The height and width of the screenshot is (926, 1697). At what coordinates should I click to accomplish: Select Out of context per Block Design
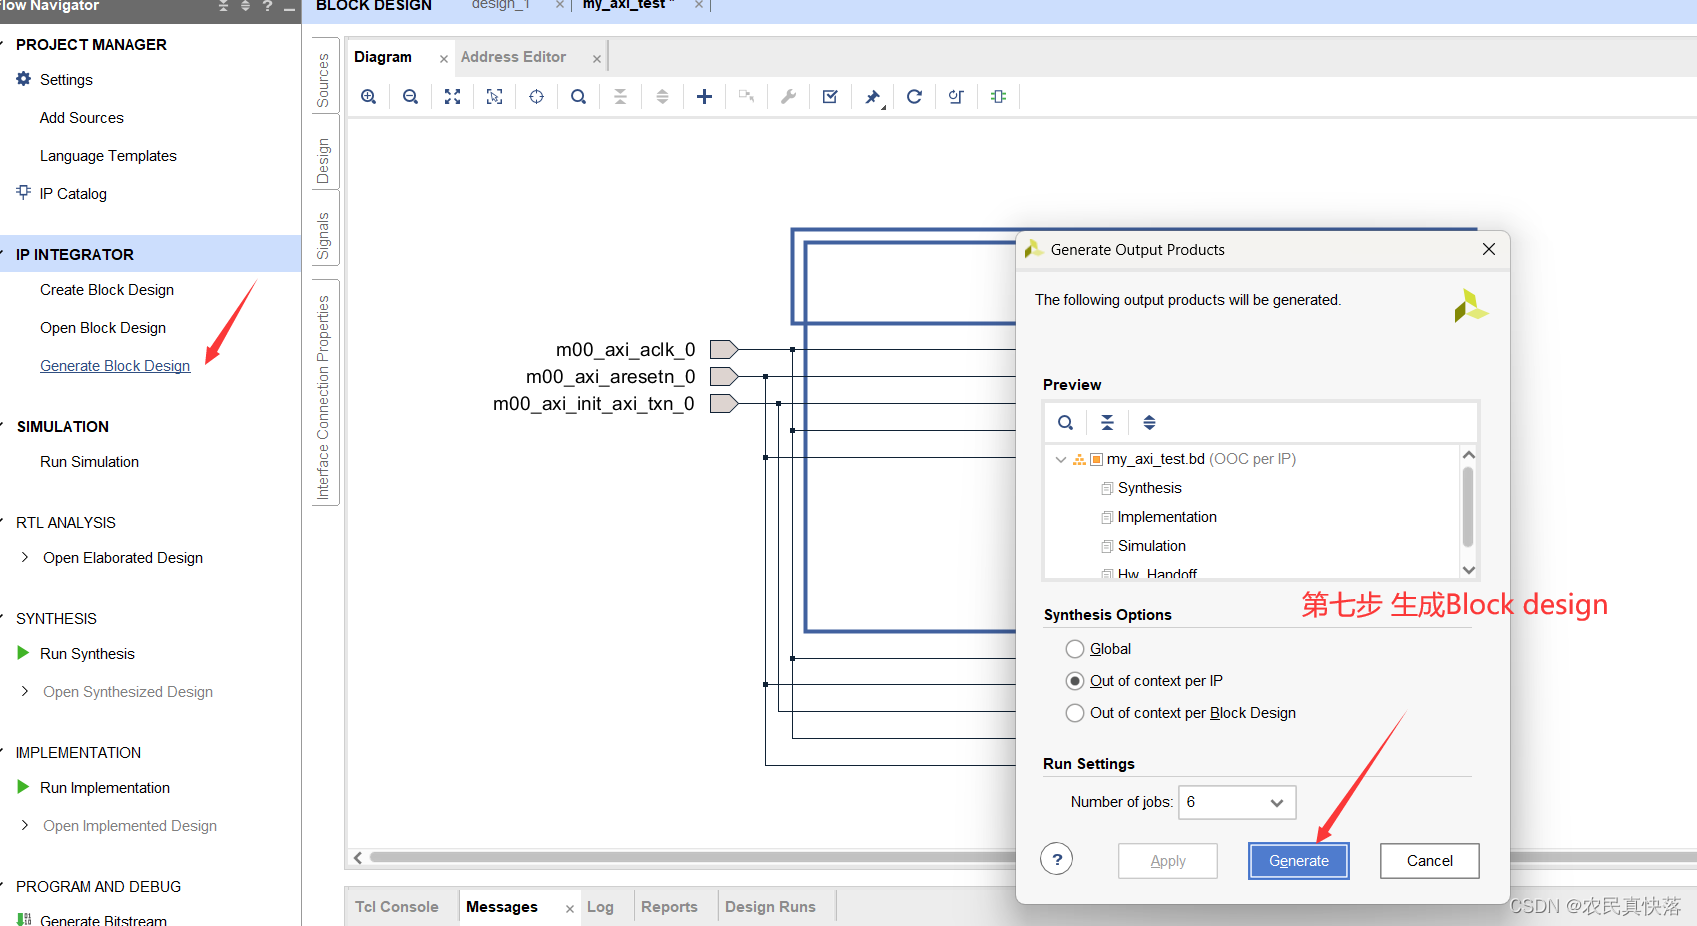point(1075,713)
